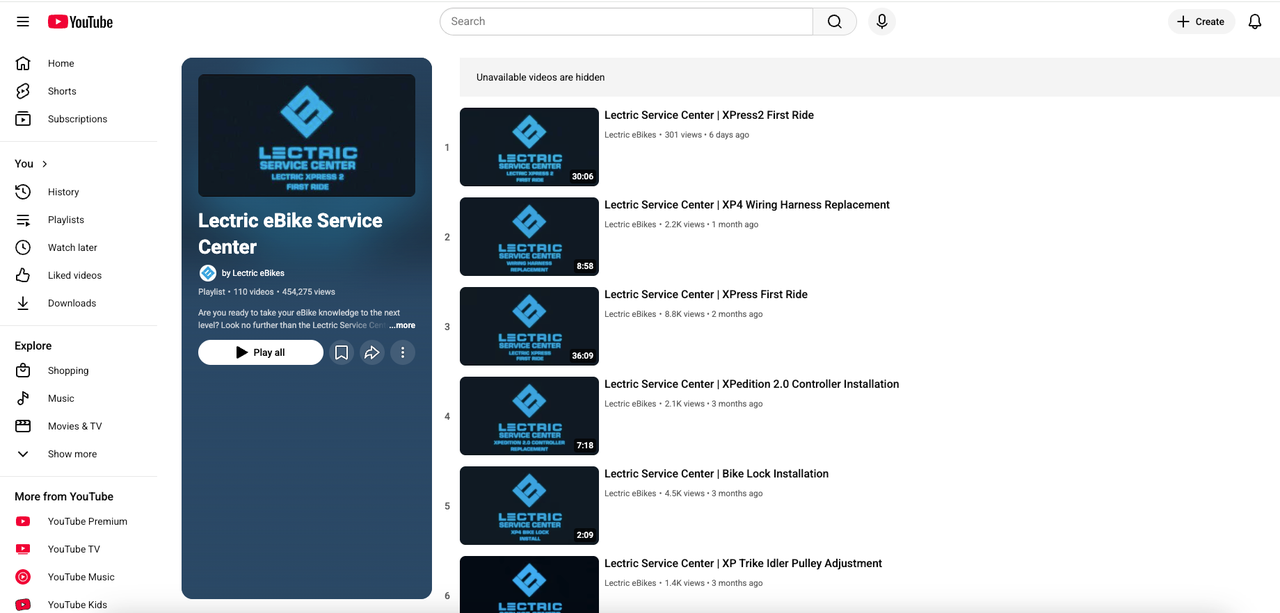The height and width of the screenshot is (613, 1280).
Task: Expand the You section
Action: (x=32, y=163)
